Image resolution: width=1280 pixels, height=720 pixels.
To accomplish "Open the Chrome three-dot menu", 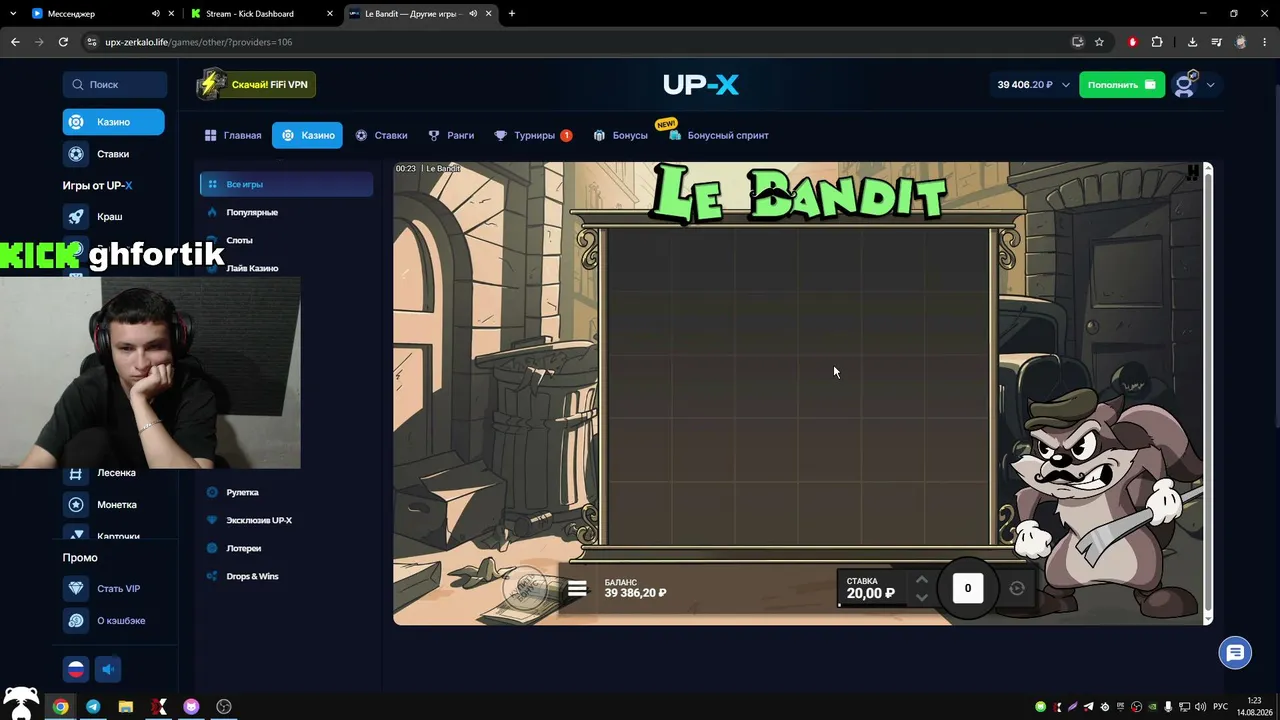I will pyautogui.click(x=1265, y=42).
